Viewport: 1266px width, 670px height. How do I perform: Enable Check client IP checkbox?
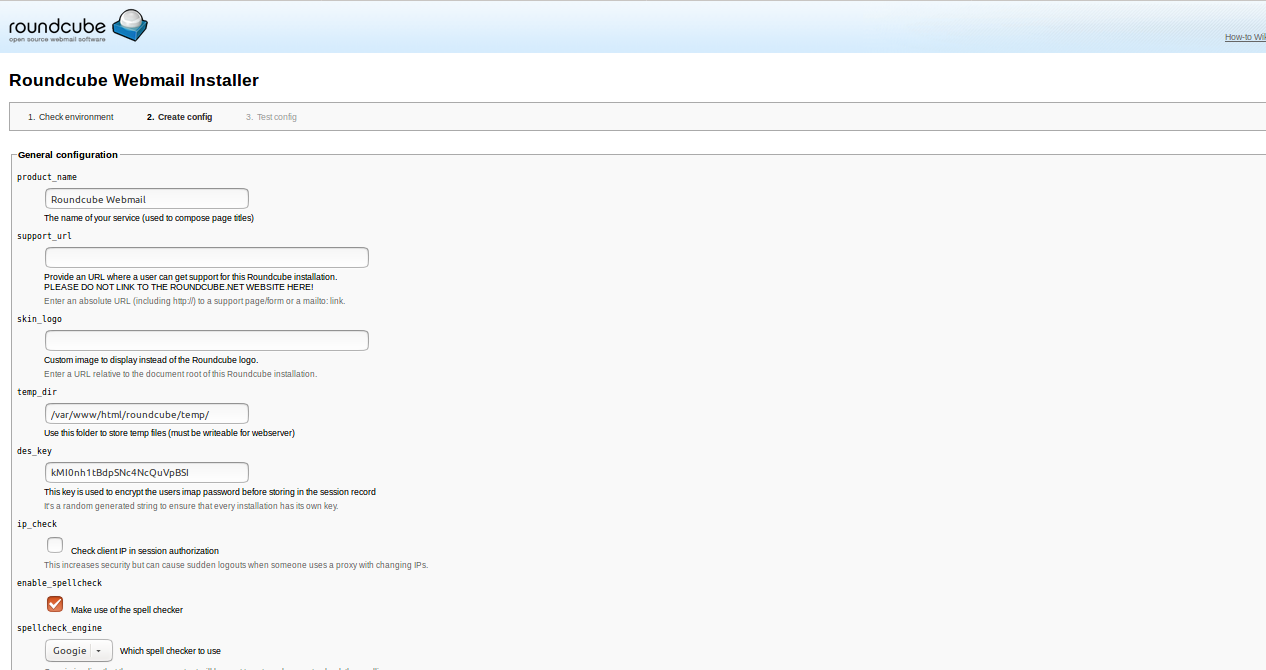pos(55,545)
